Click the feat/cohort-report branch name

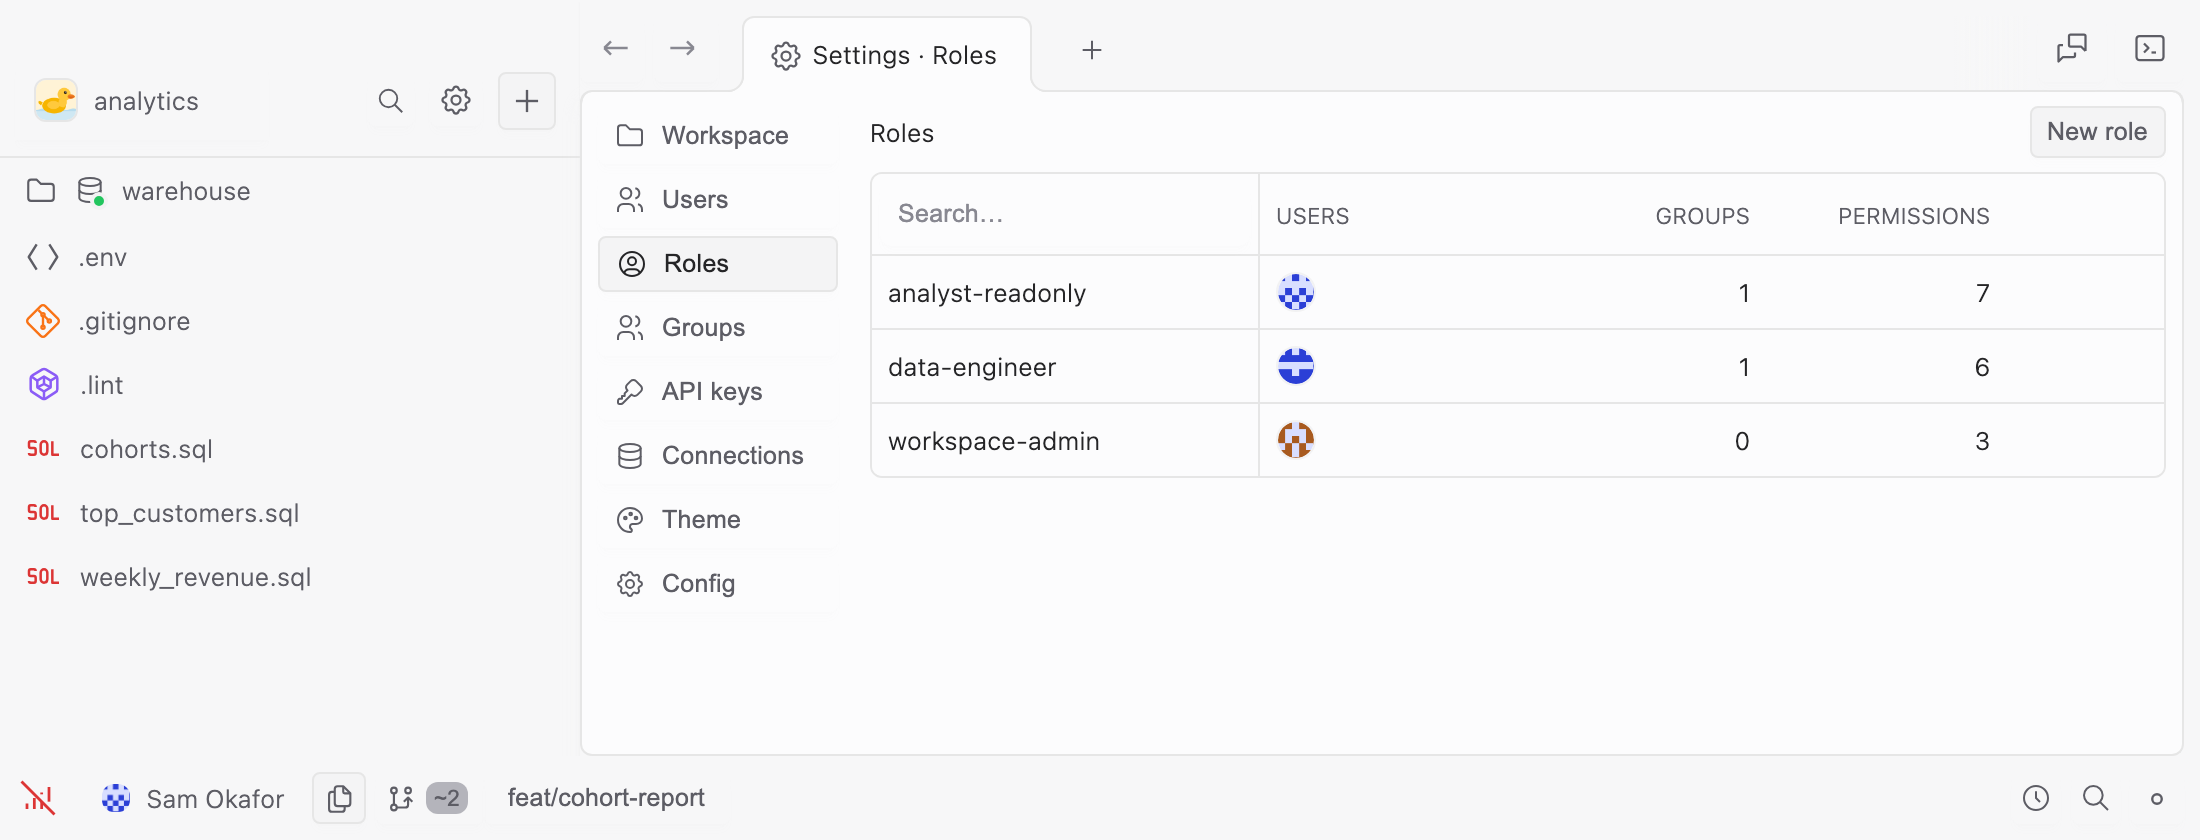[x=606, y=798]
